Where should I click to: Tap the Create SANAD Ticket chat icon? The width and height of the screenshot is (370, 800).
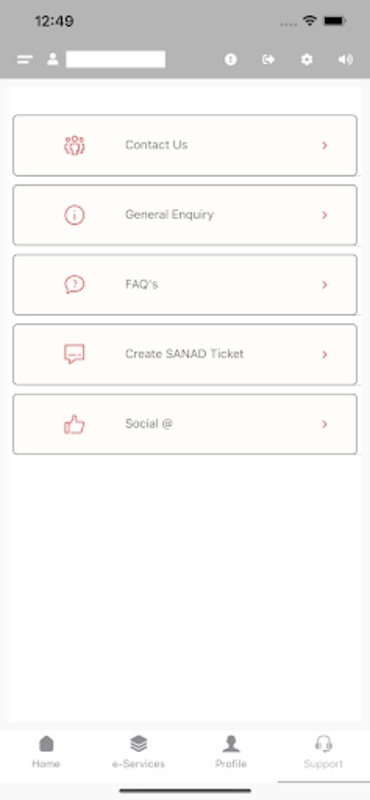click(75, 354)
